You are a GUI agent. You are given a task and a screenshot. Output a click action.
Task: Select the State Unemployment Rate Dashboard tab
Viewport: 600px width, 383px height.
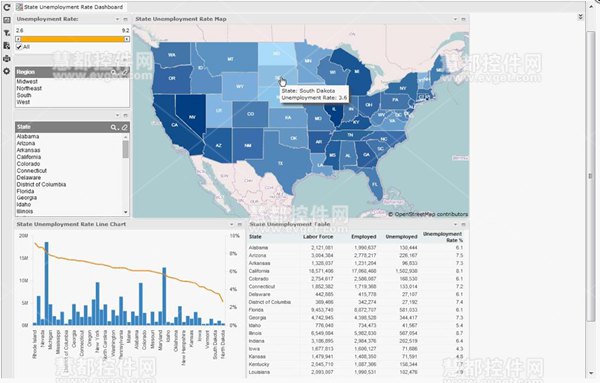tap(70, 7)
